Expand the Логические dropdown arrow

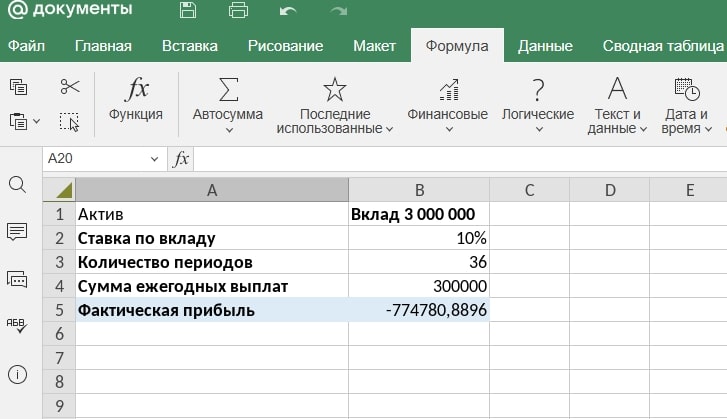539,130
